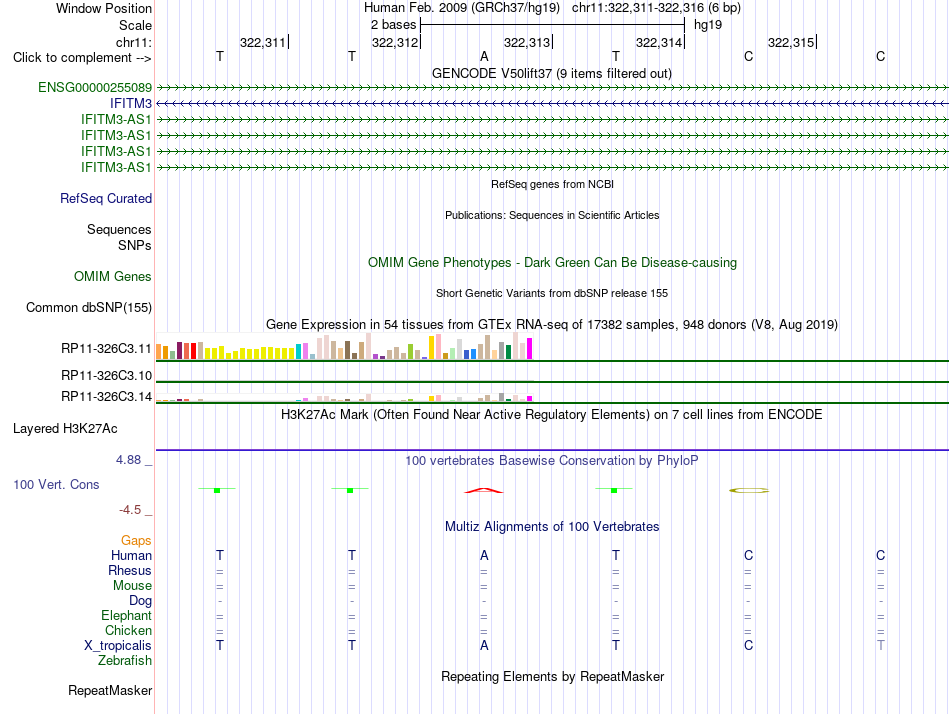Screen dimensions: 950x714
Task: Click the magenta bar in RP11-326C3.11 chart
Action: [x=530, y=349]
